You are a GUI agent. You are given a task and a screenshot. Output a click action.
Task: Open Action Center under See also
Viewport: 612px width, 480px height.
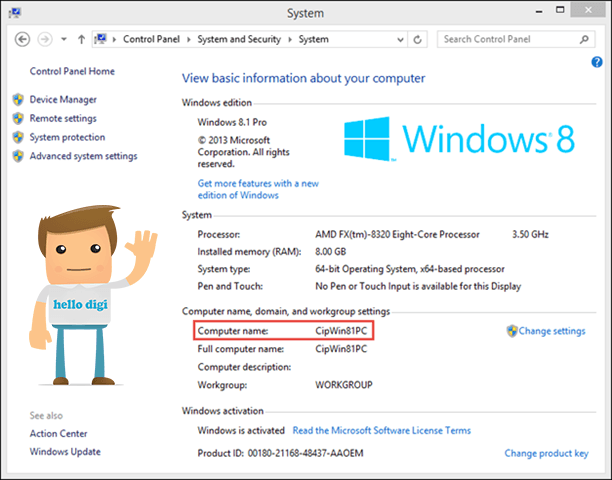tap(59, 434)
